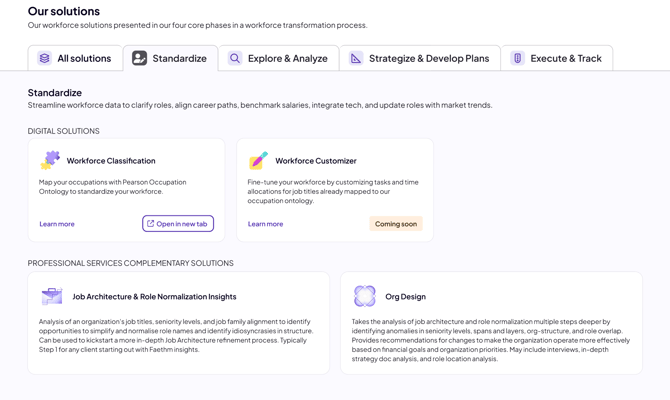The width and height of the screenshot is (670, 400).
Task: Open the Org Design card title
Action: [x=405, y=296]
